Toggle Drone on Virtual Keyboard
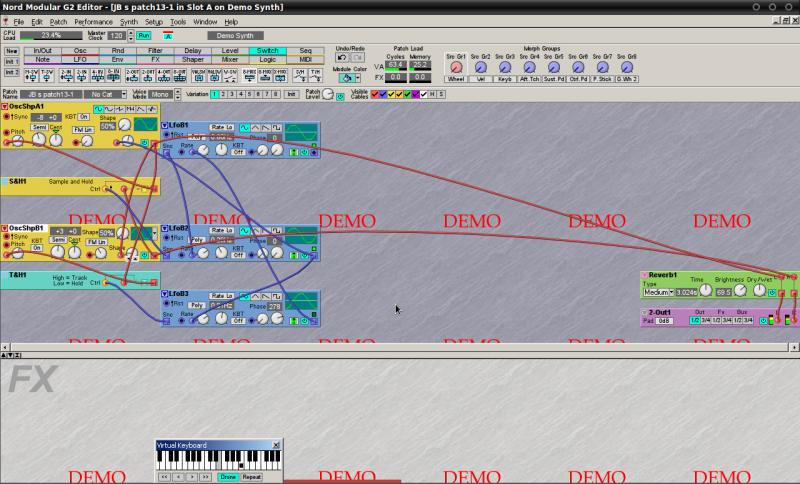This screenshot has height=484, width=800. (228, 477)
